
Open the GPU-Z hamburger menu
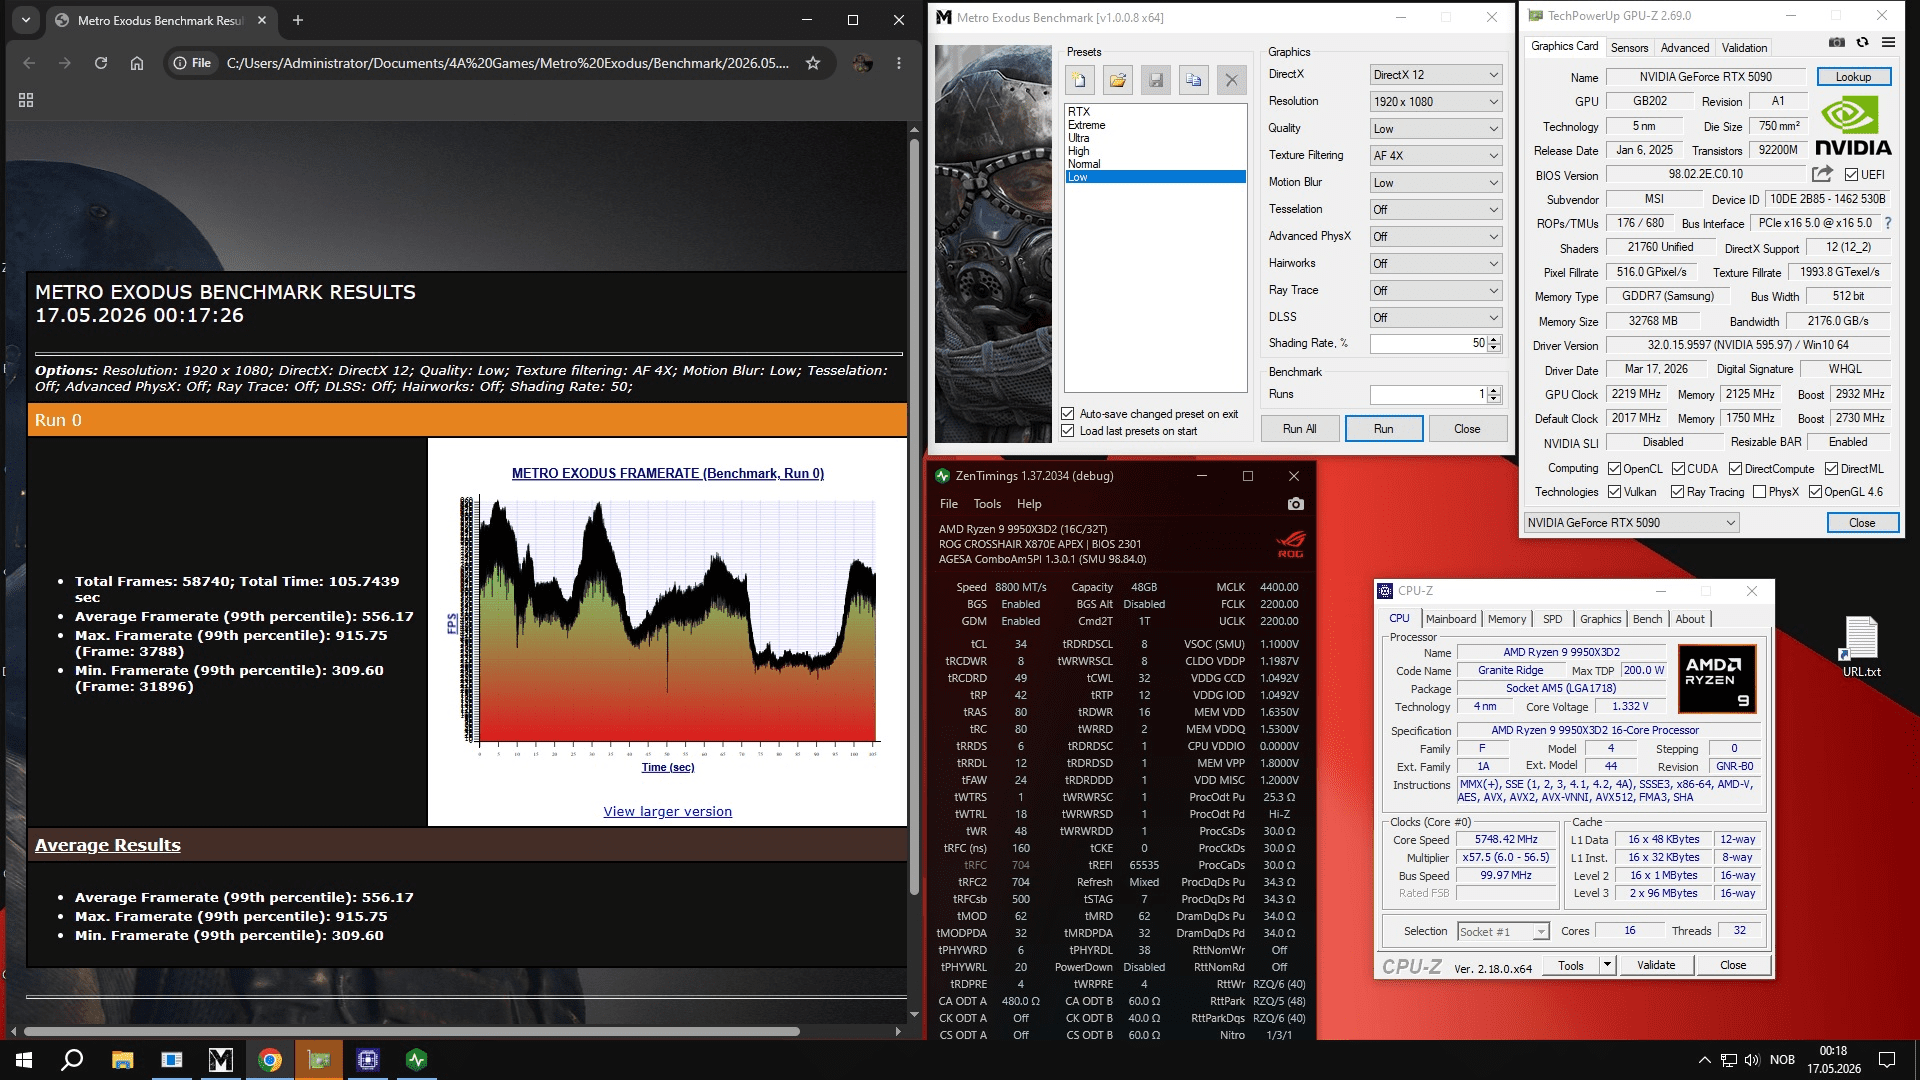(x=1888, y=43)
